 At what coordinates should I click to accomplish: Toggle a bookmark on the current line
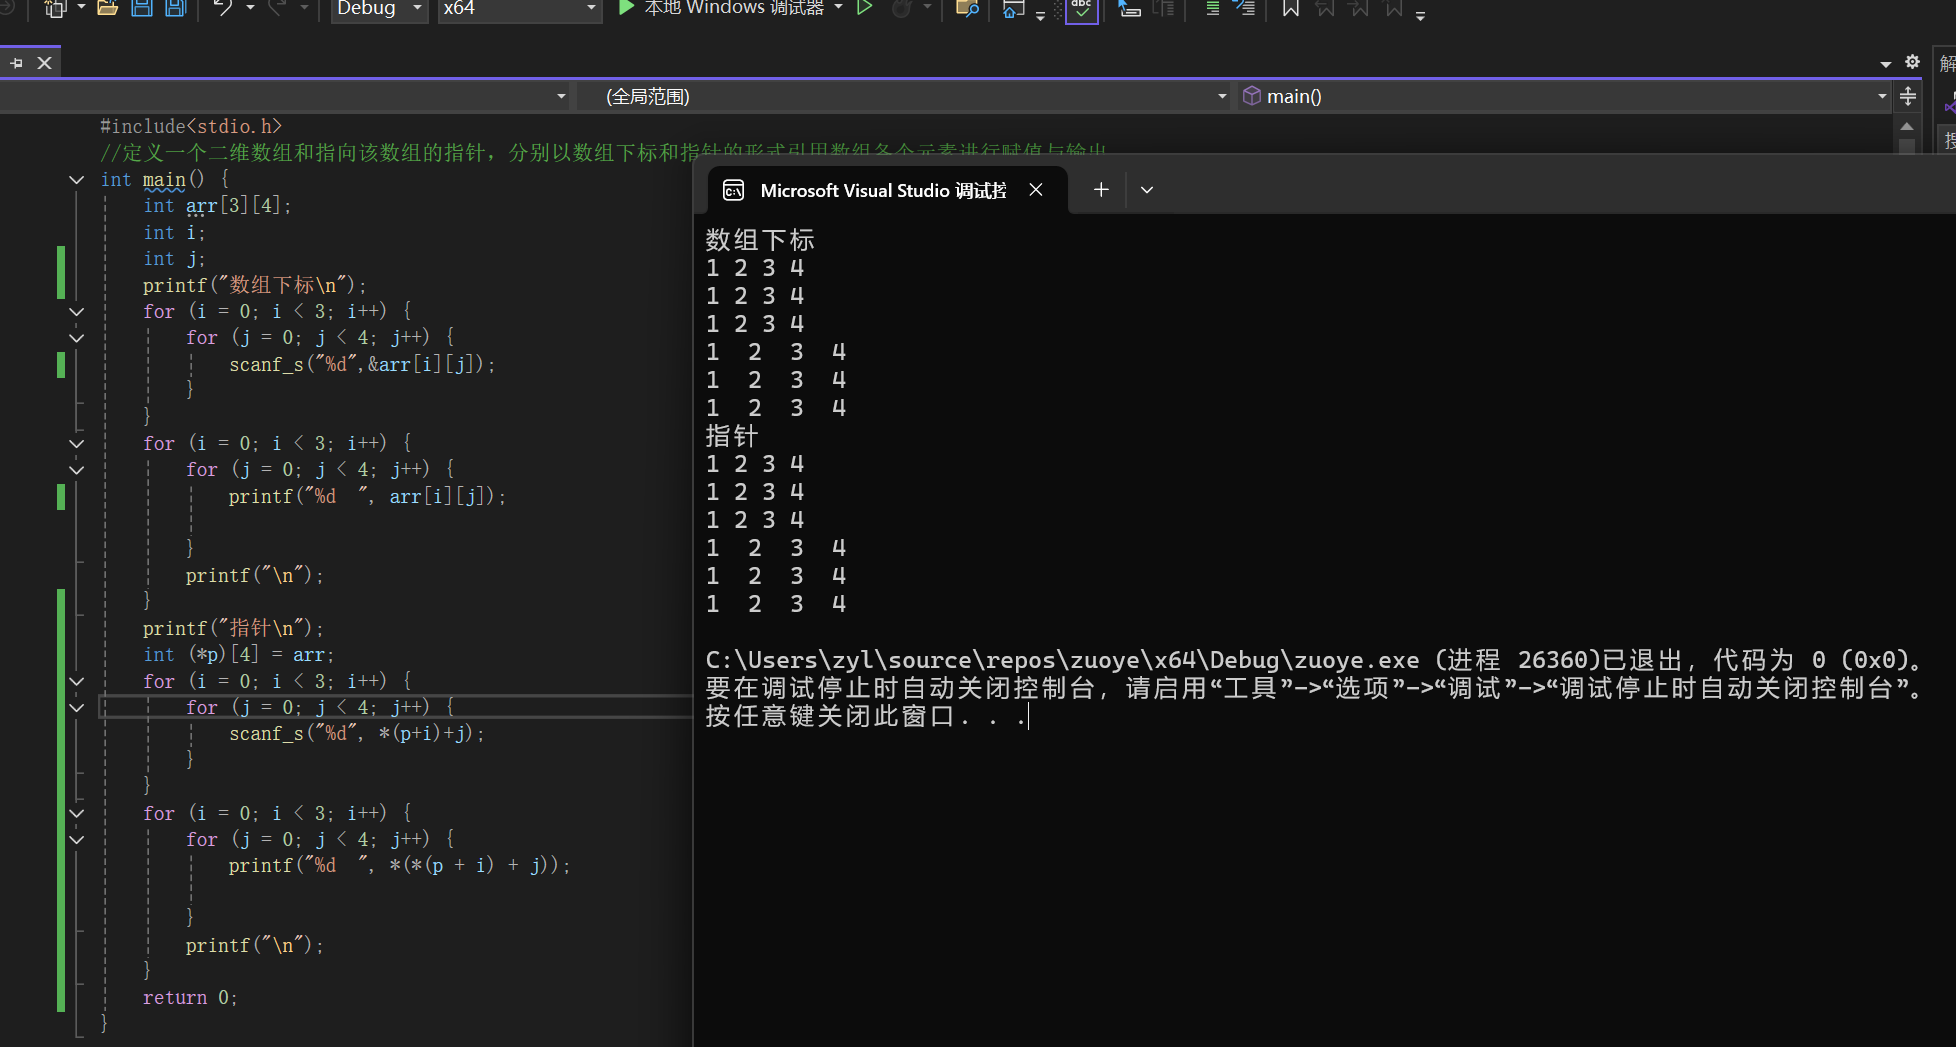[x=1291, y=9]
